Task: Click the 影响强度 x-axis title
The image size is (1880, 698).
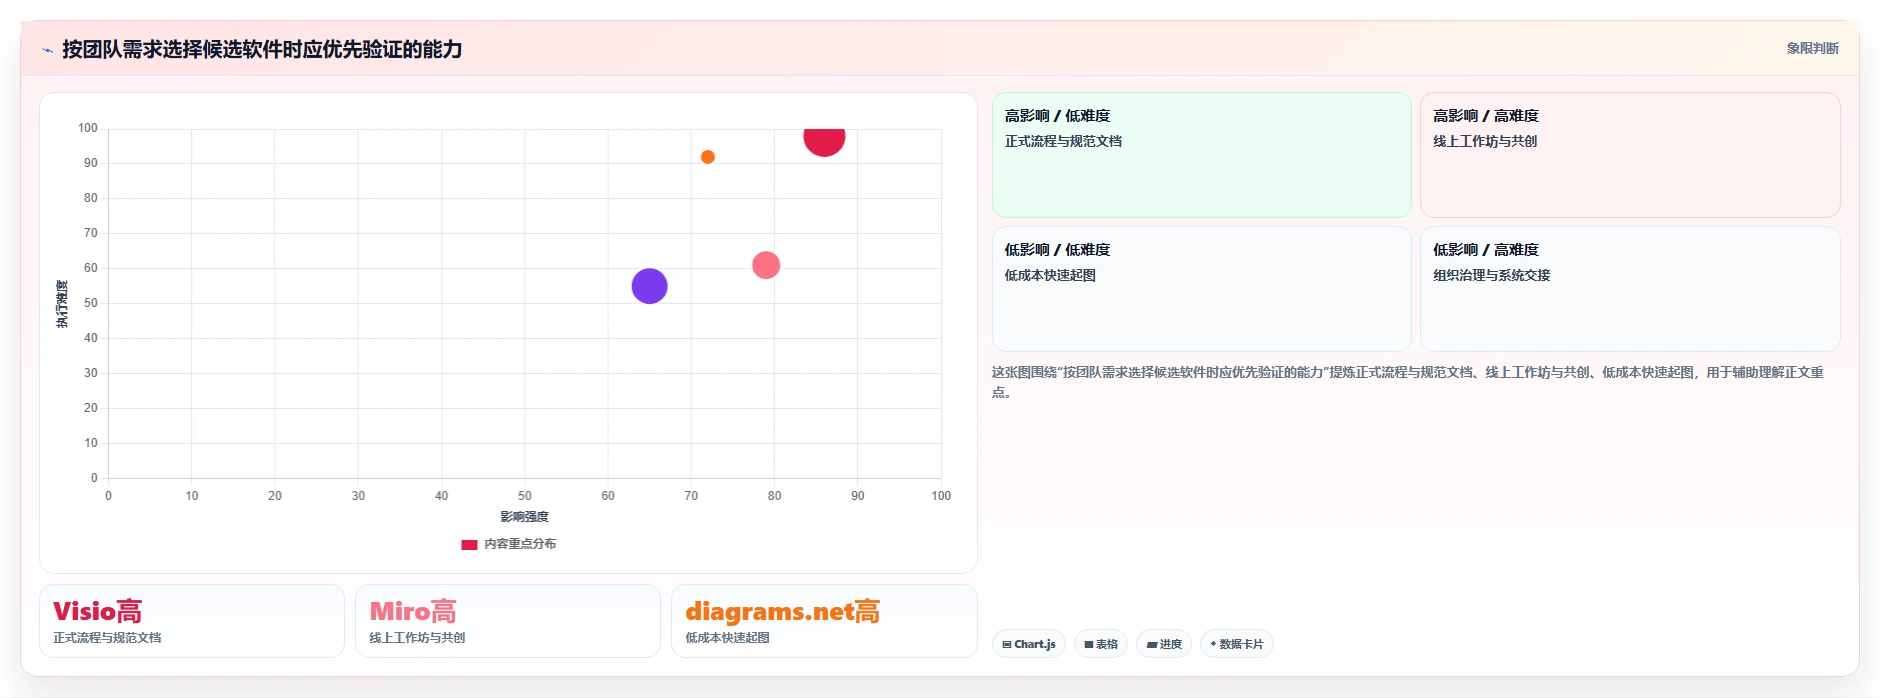Action: click(x=524, y=517)
